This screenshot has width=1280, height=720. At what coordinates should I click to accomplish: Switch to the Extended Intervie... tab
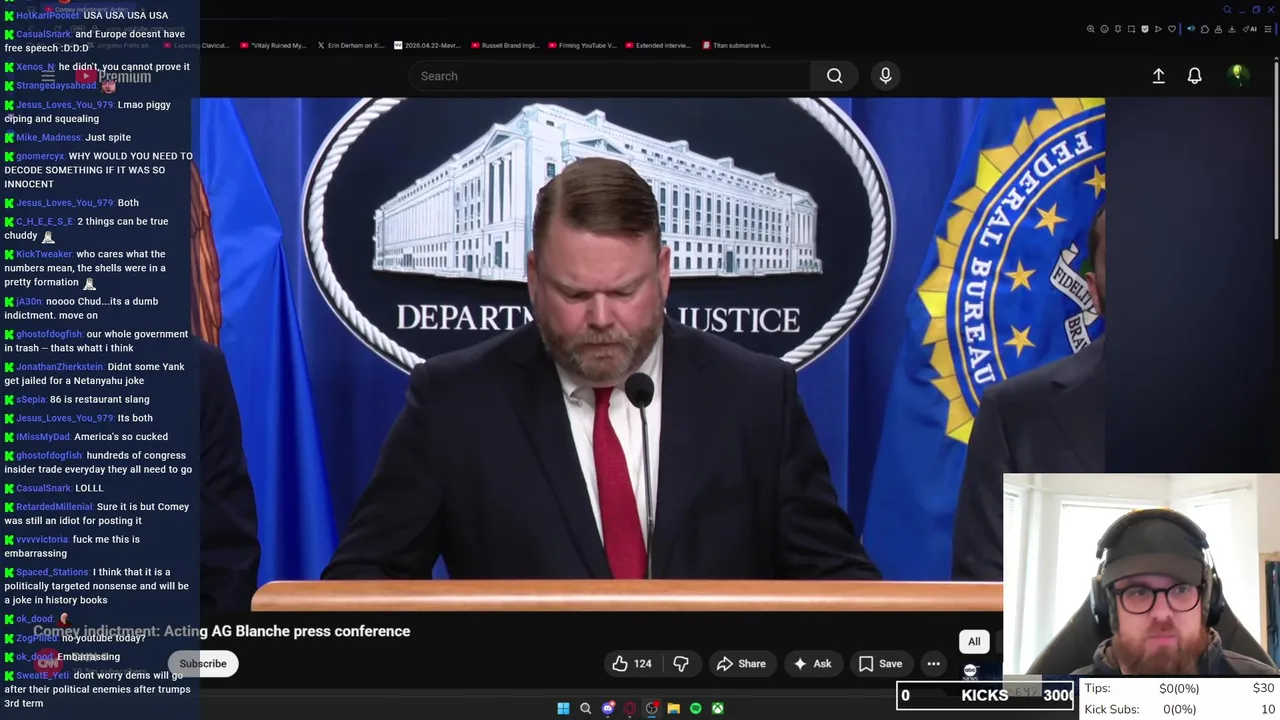(659, 45)
